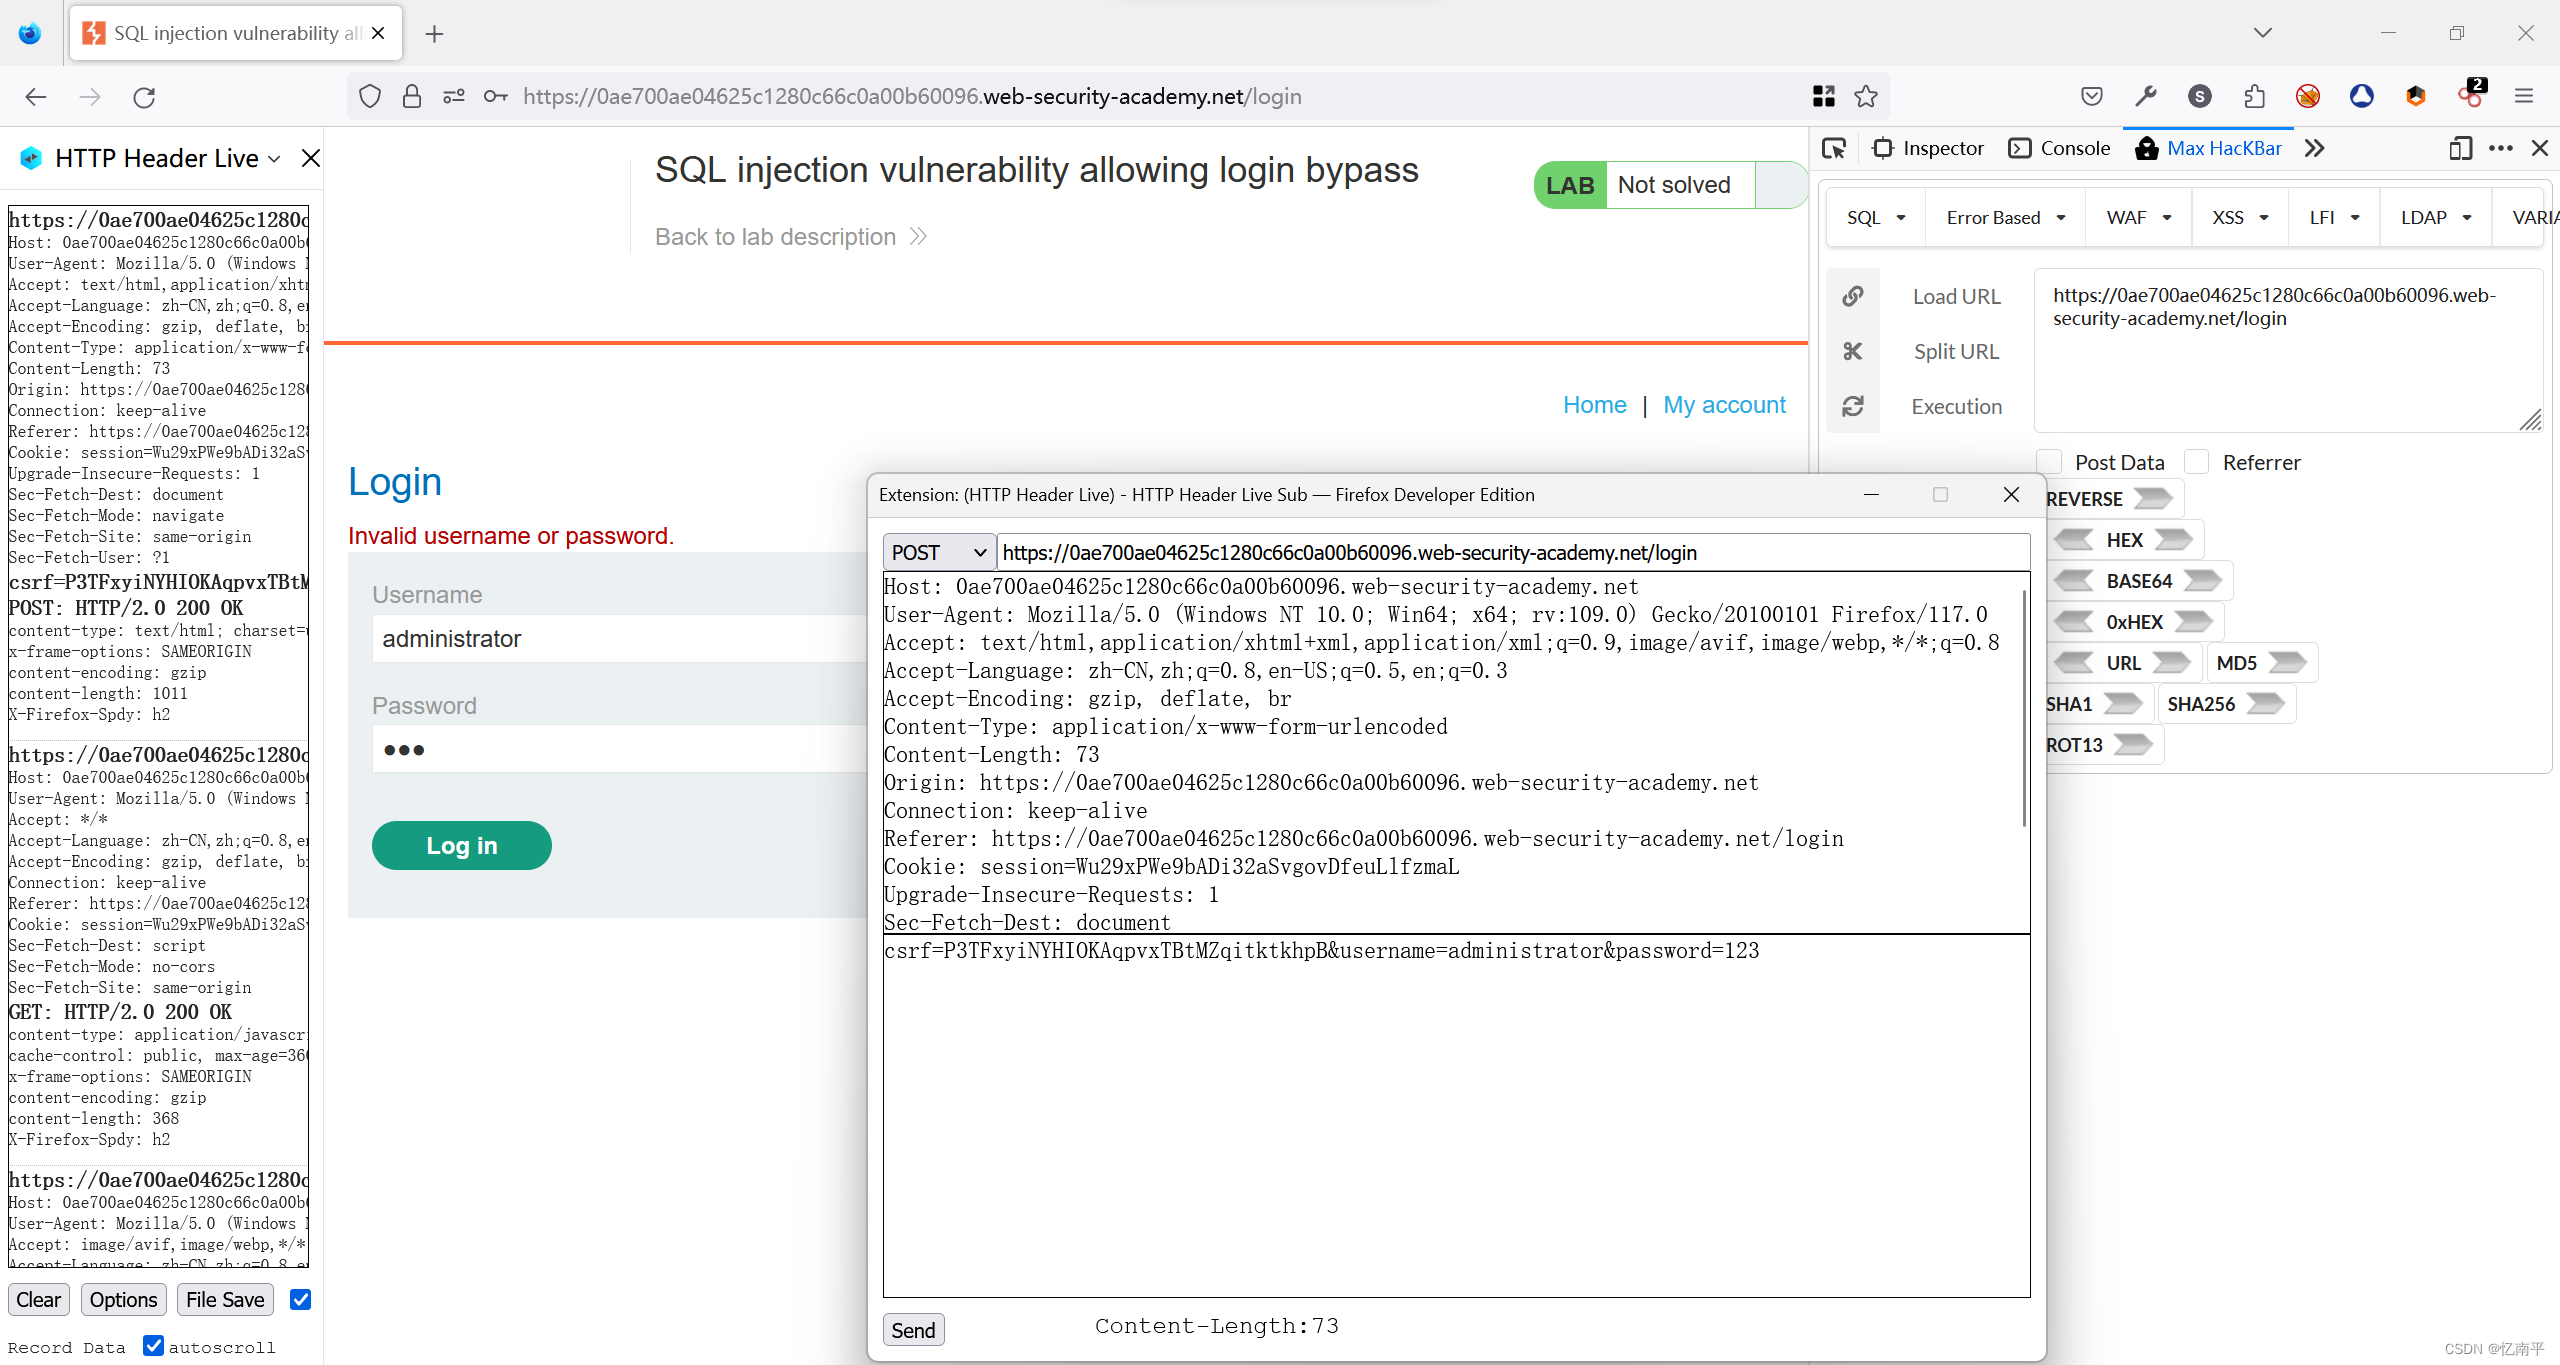Open the Error Based dropdown
The height and width of the screenshot is (1365, 2560).
(x=2006, y=217)
